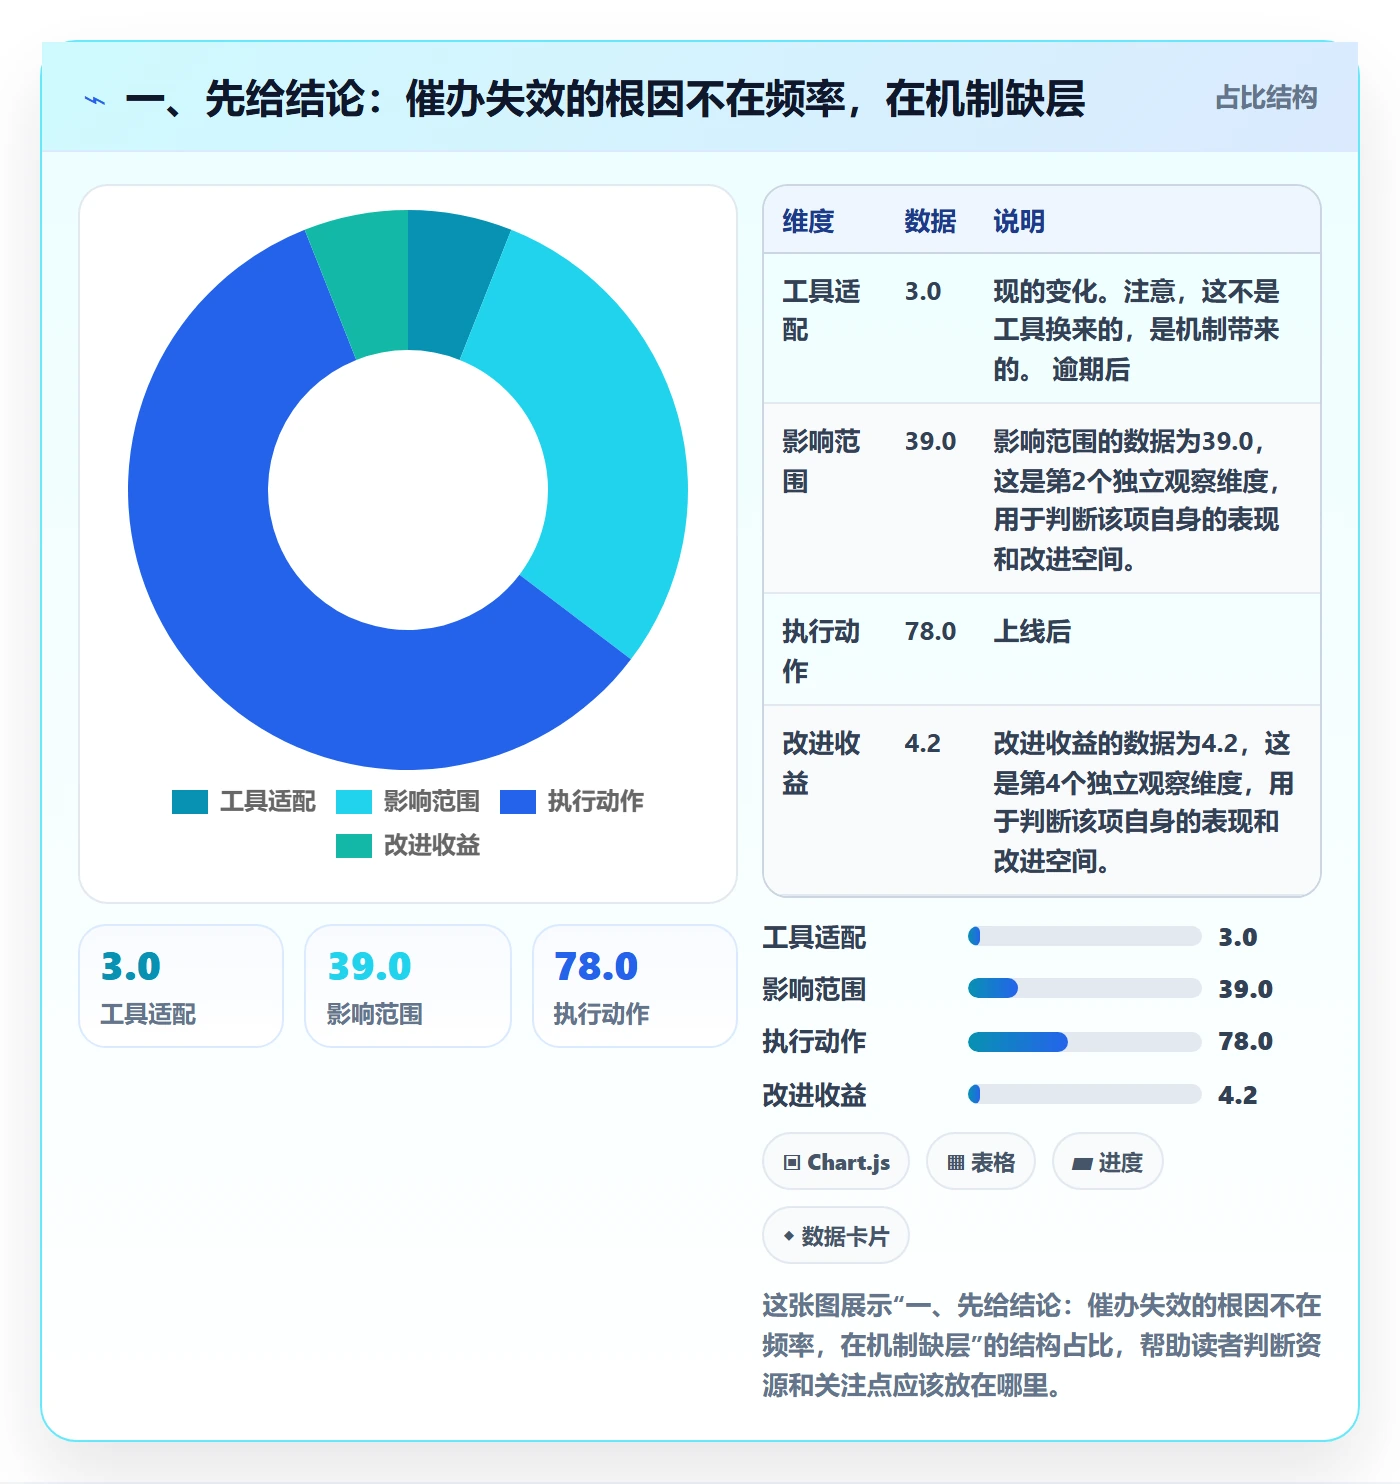Click the grid icon in 表格 tag

956,1163
